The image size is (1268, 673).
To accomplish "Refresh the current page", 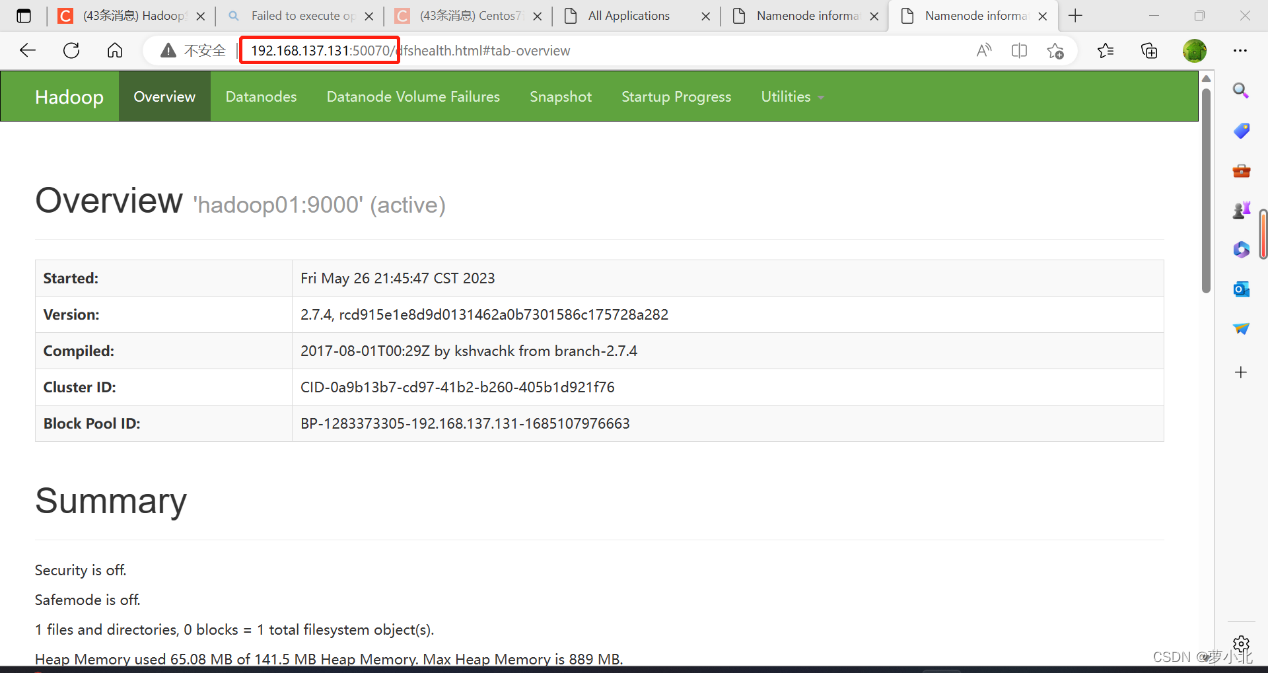I will pyautogui.click(x=71, y=51).
